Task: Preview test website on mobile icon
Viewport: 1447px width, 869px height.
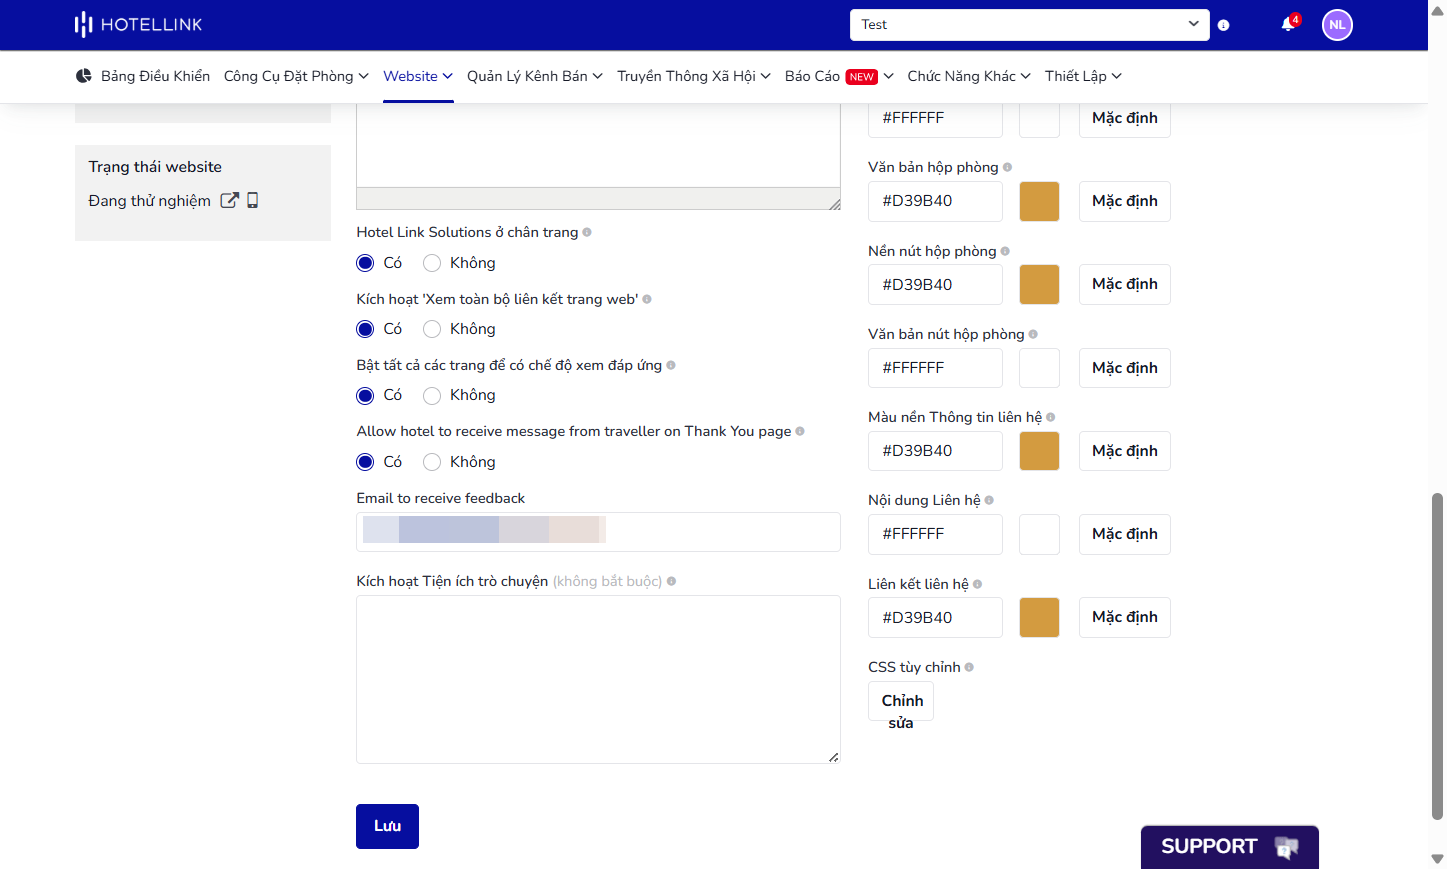Action: coord(253,200)
